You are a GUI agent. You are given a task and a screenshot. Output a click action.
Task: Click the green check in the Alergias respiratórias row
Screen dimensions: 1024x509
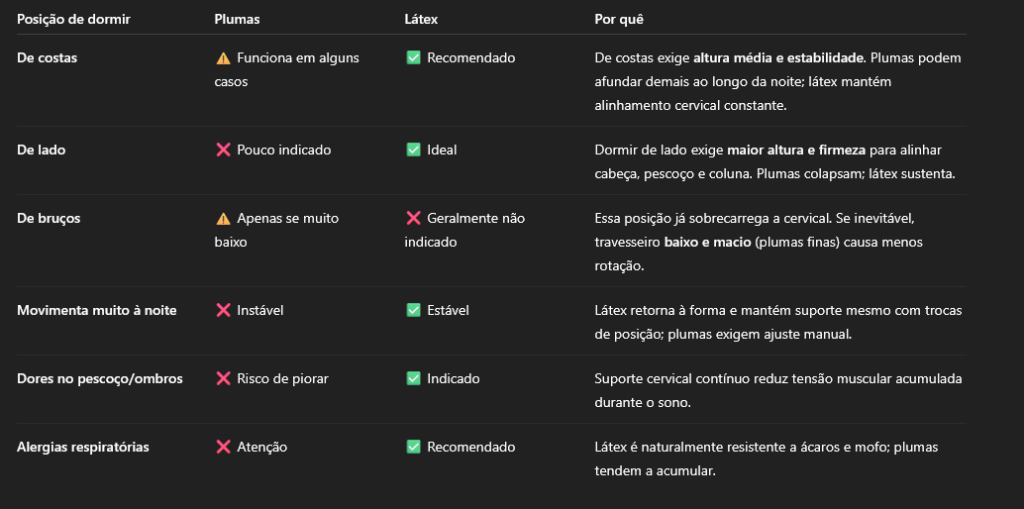pyautogui.click(x=413, y=447)
